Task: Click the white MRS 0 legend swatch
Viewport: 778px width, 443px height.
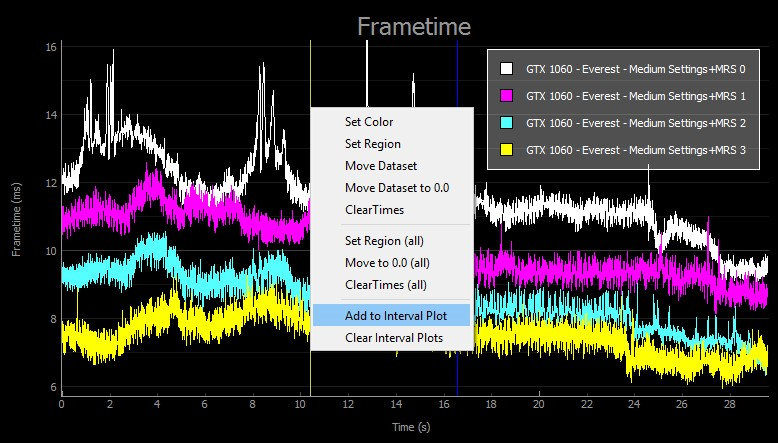Action: [507, 69]
